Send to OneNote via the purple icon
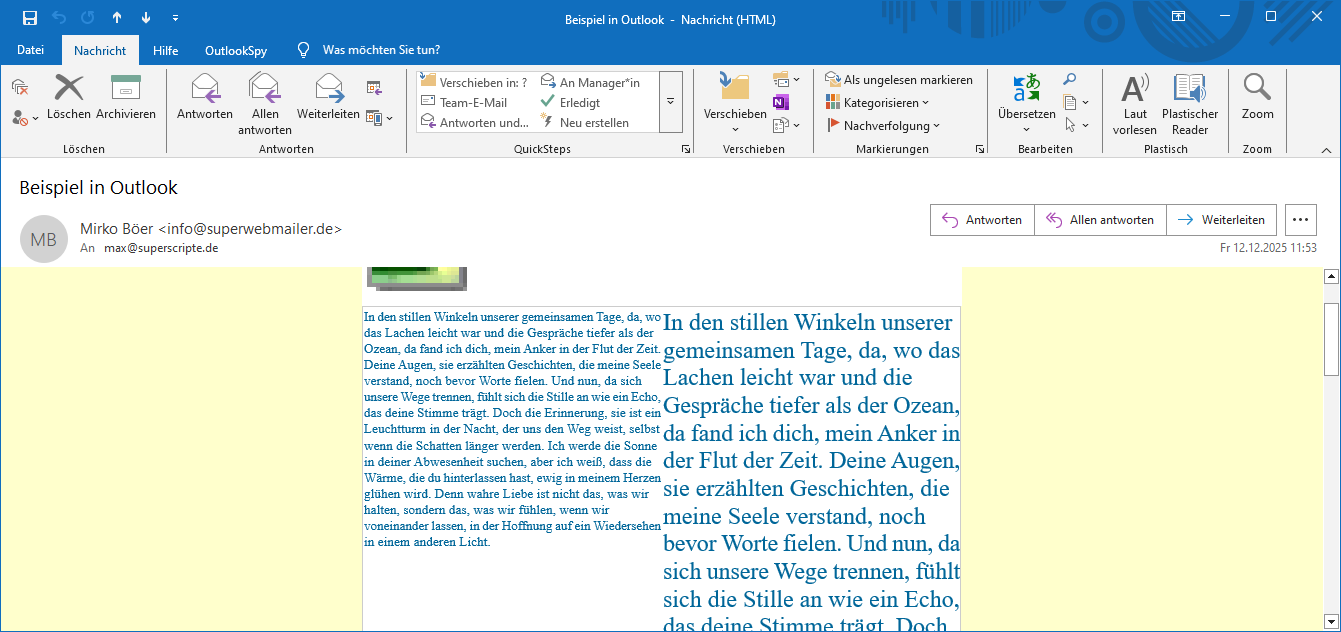Image resolution: width=1341 pixels, height=632 pixels. 780,102
